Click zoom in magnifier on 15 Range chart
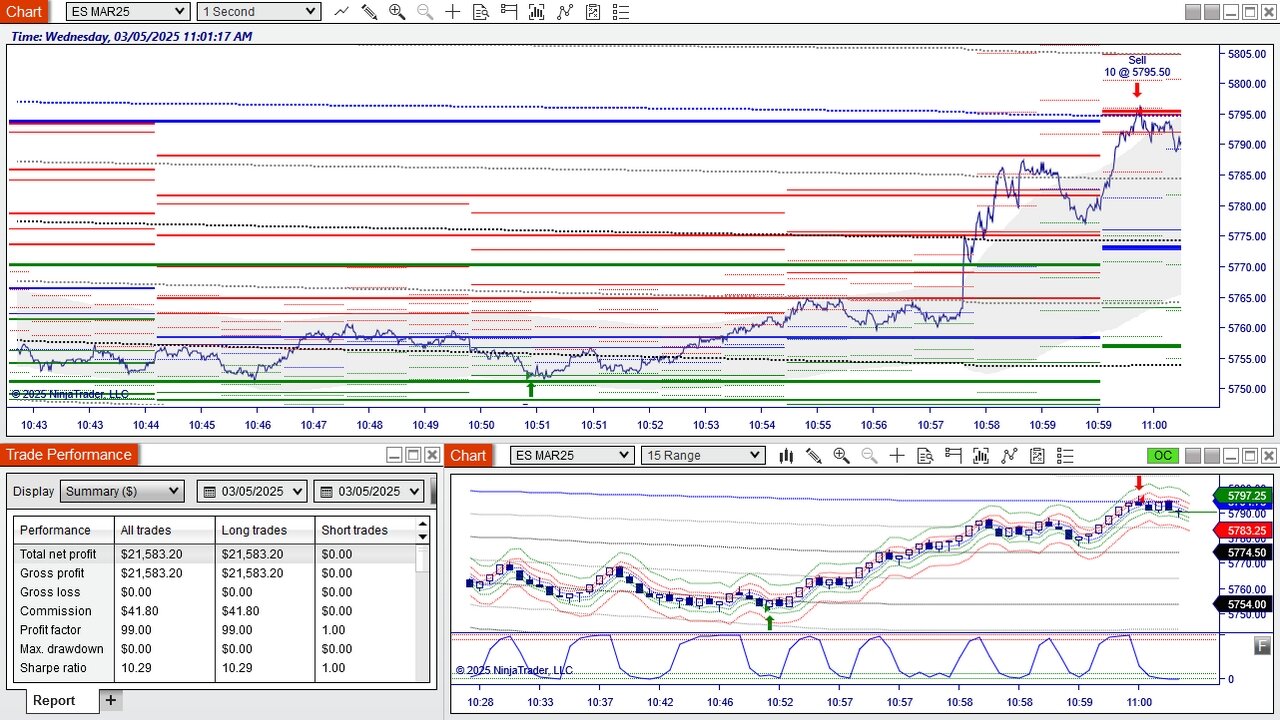 (841, 456)
